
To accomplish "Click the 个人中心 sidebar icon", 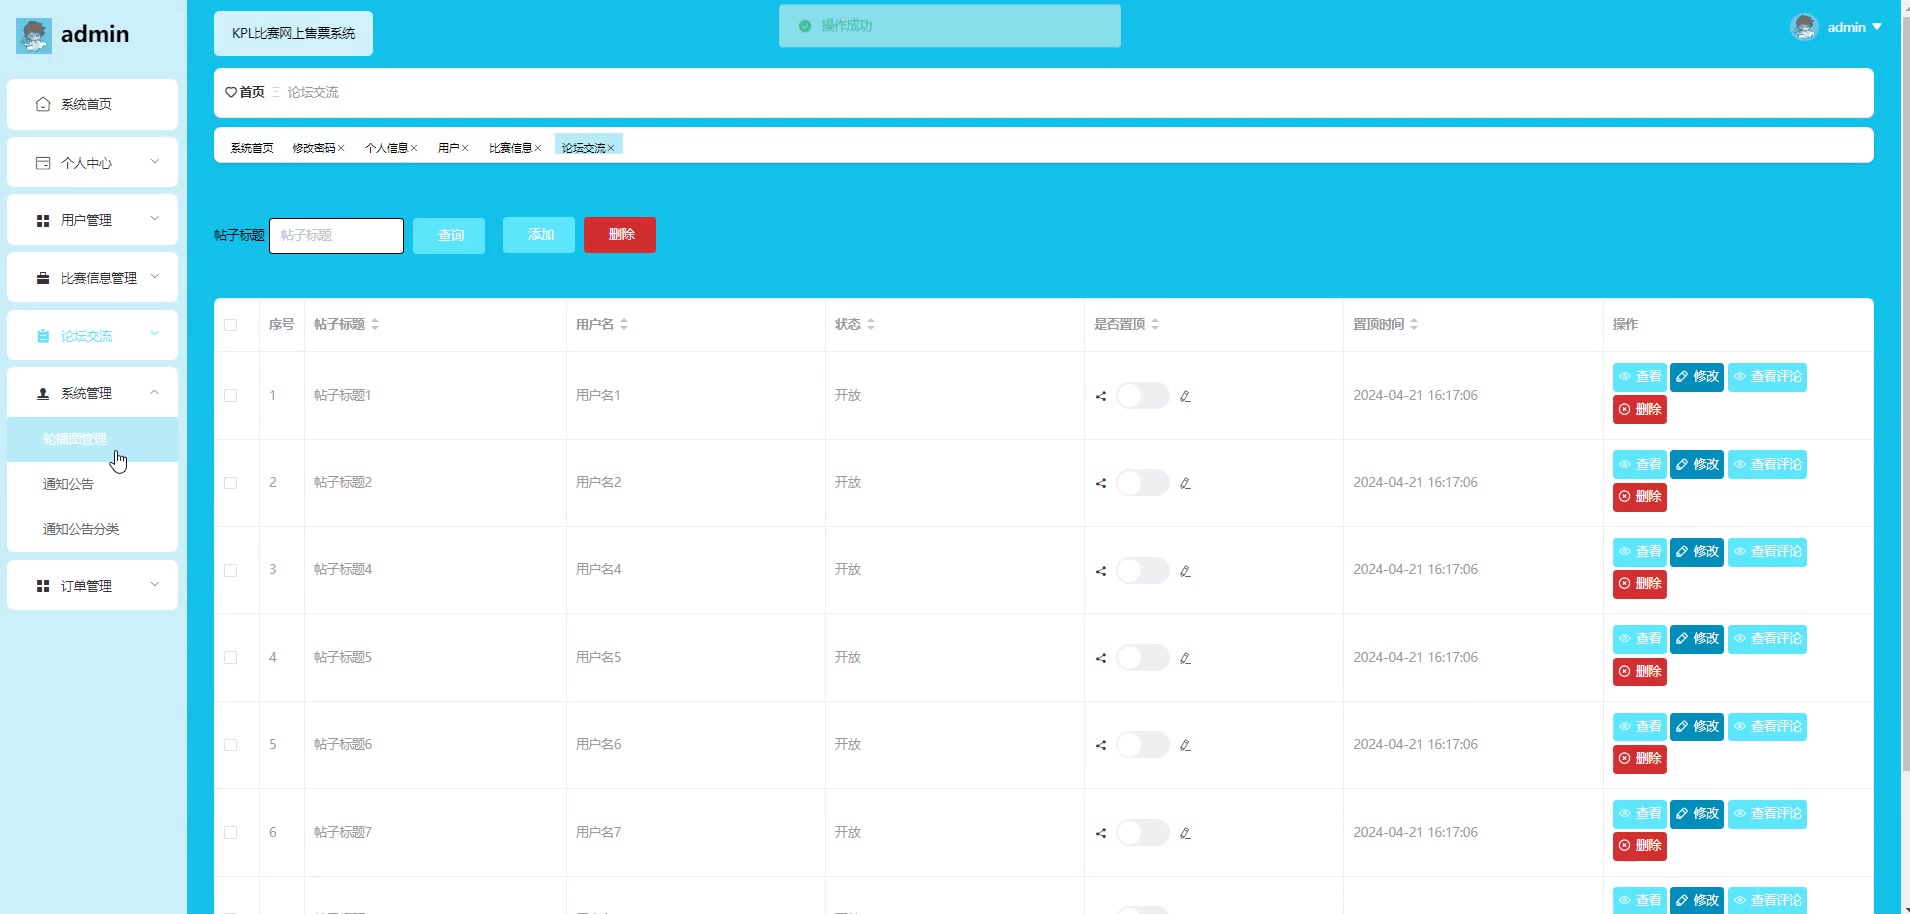I will (x=43, y=163).
